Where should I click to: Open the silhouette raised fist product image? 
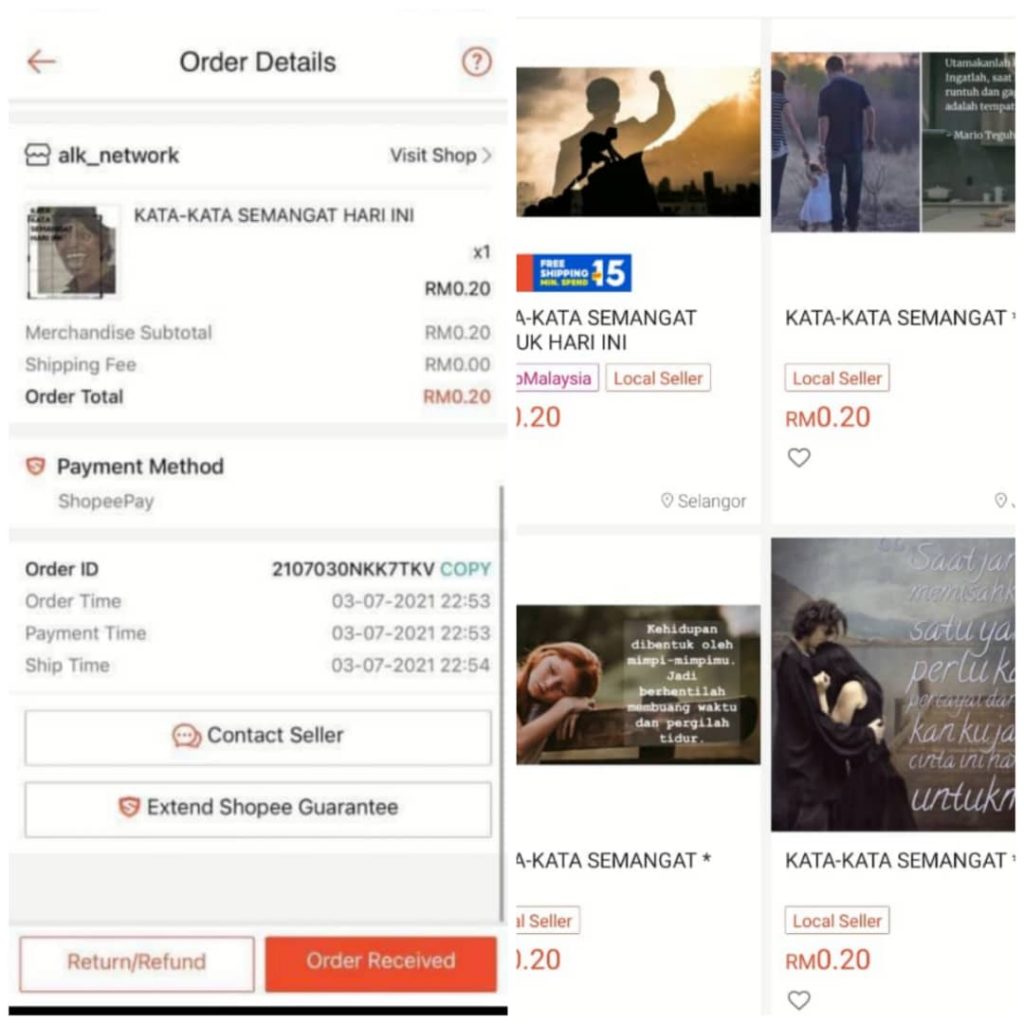pos(638,142)
